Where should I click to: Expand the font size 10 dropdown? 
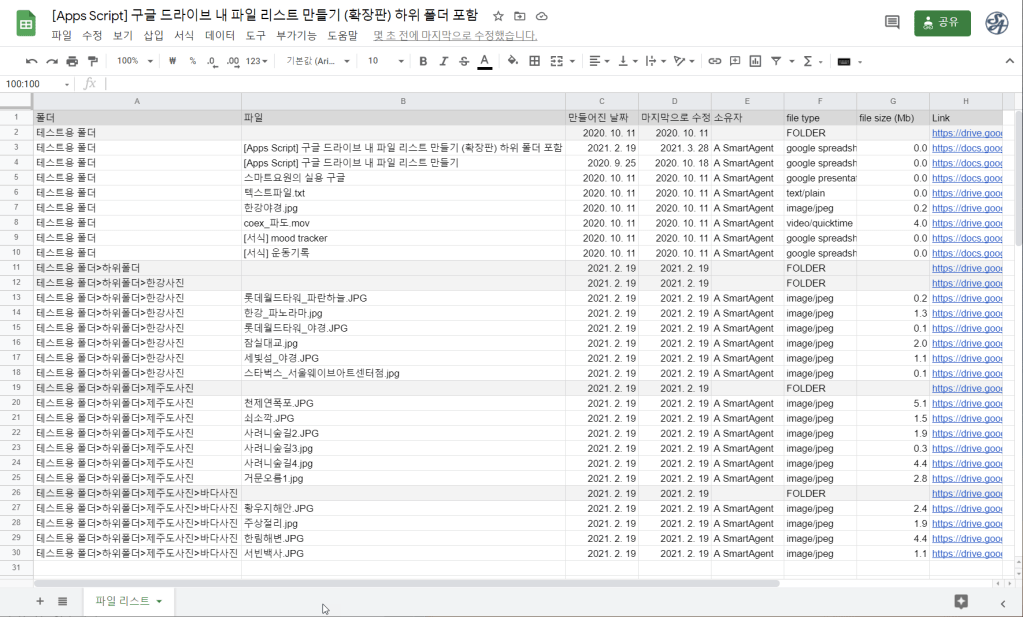tap(385, 61)
